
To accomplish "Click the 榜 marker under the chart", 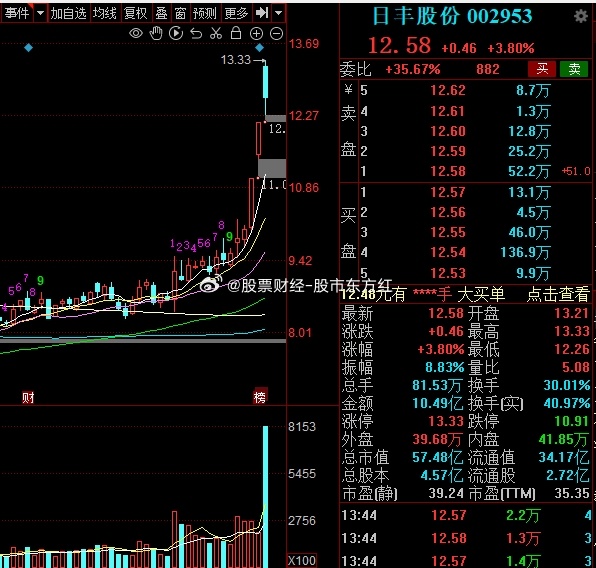I will [x=260, y=397].
